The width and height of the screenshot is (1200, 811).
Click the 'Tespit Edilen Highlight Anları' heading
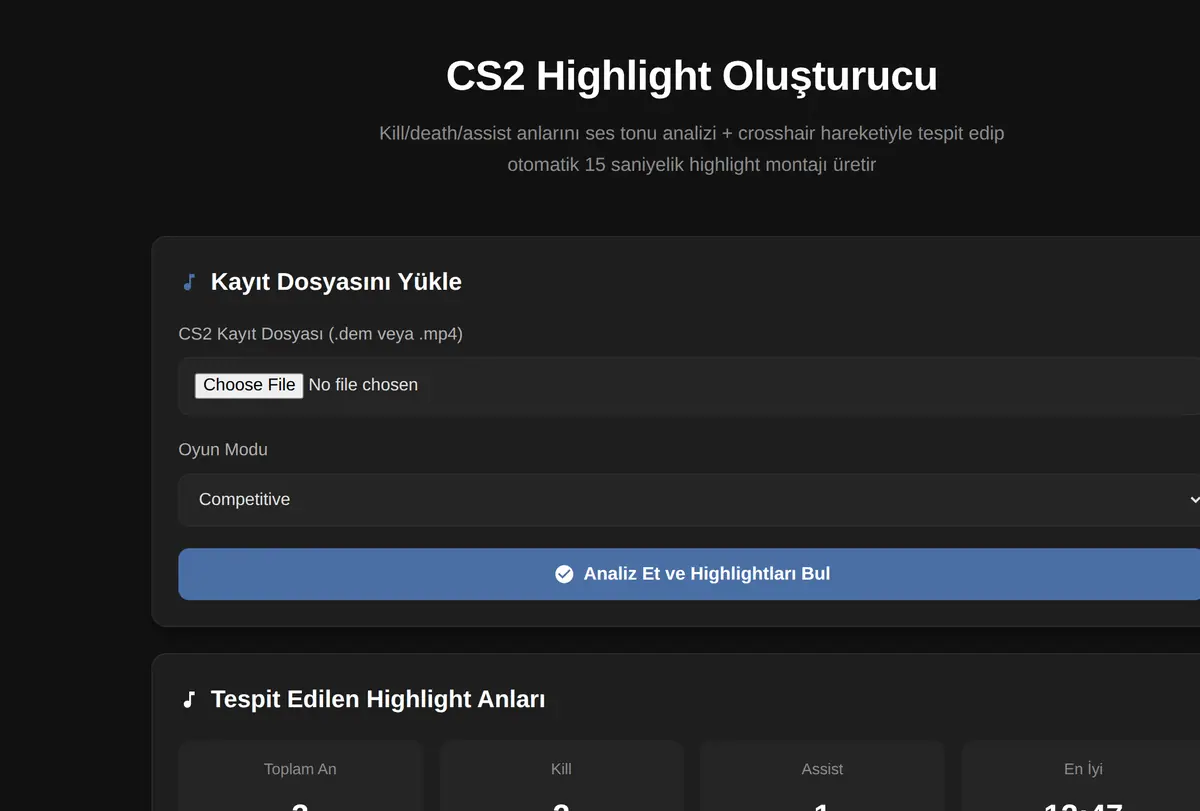click(x=378, y=699)
